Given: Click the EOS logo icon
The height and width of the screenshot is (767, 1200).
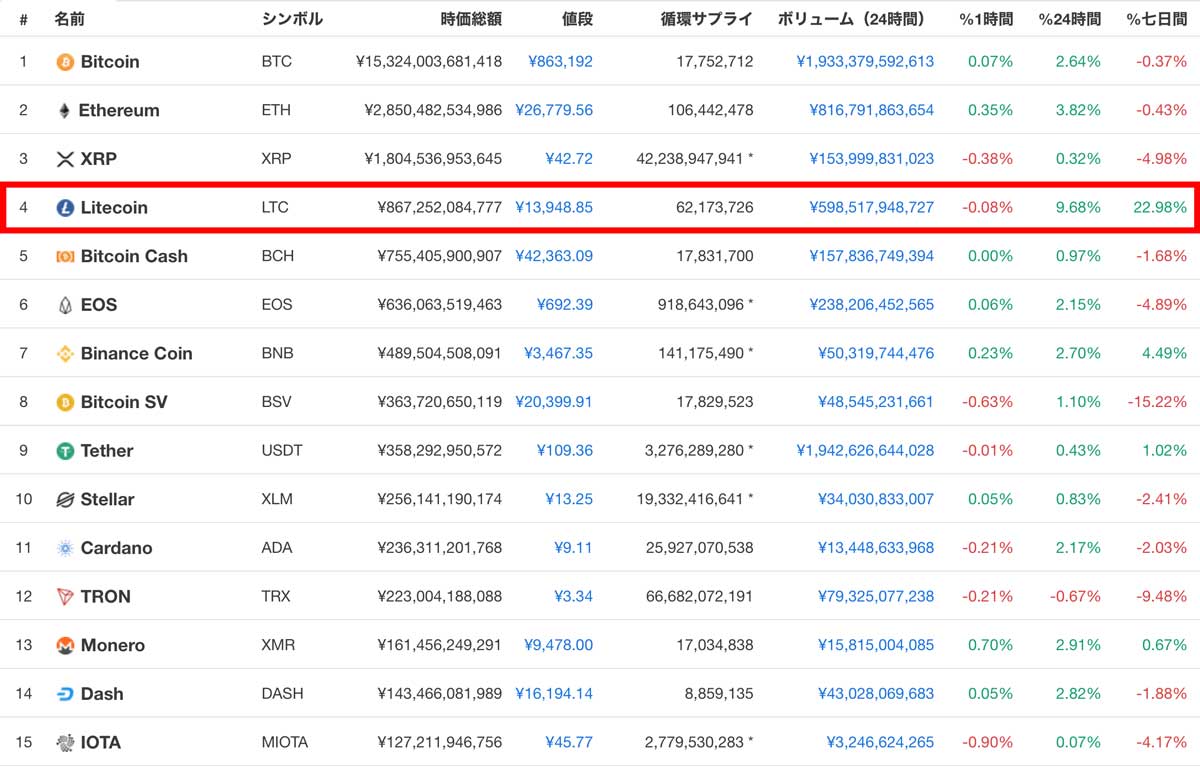Looking at the screenshot, I should pyautogui.click(x=65, y=305).
